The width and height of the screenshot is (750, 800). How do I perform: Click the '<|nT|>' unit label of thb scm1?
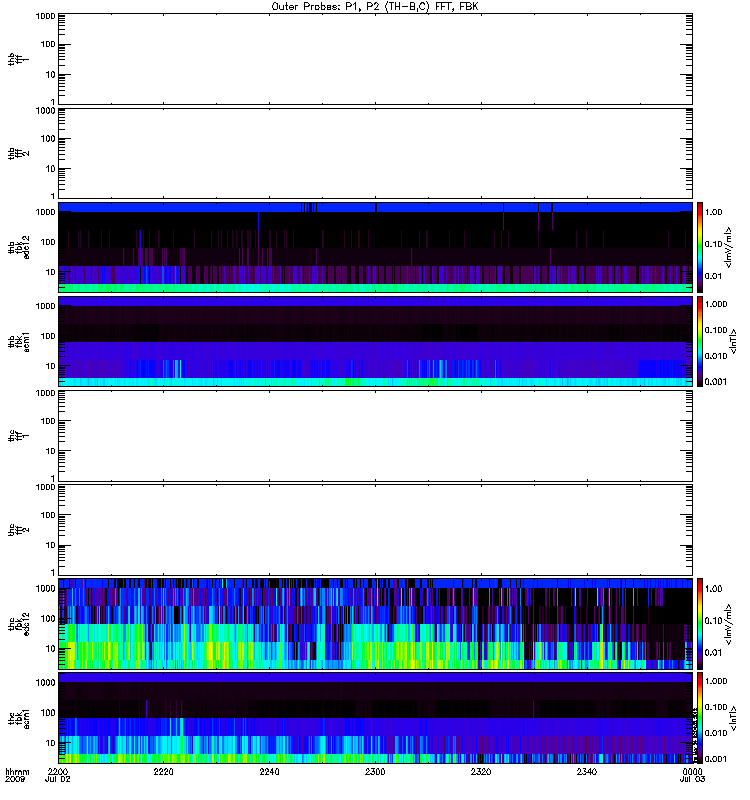[733, 341]
